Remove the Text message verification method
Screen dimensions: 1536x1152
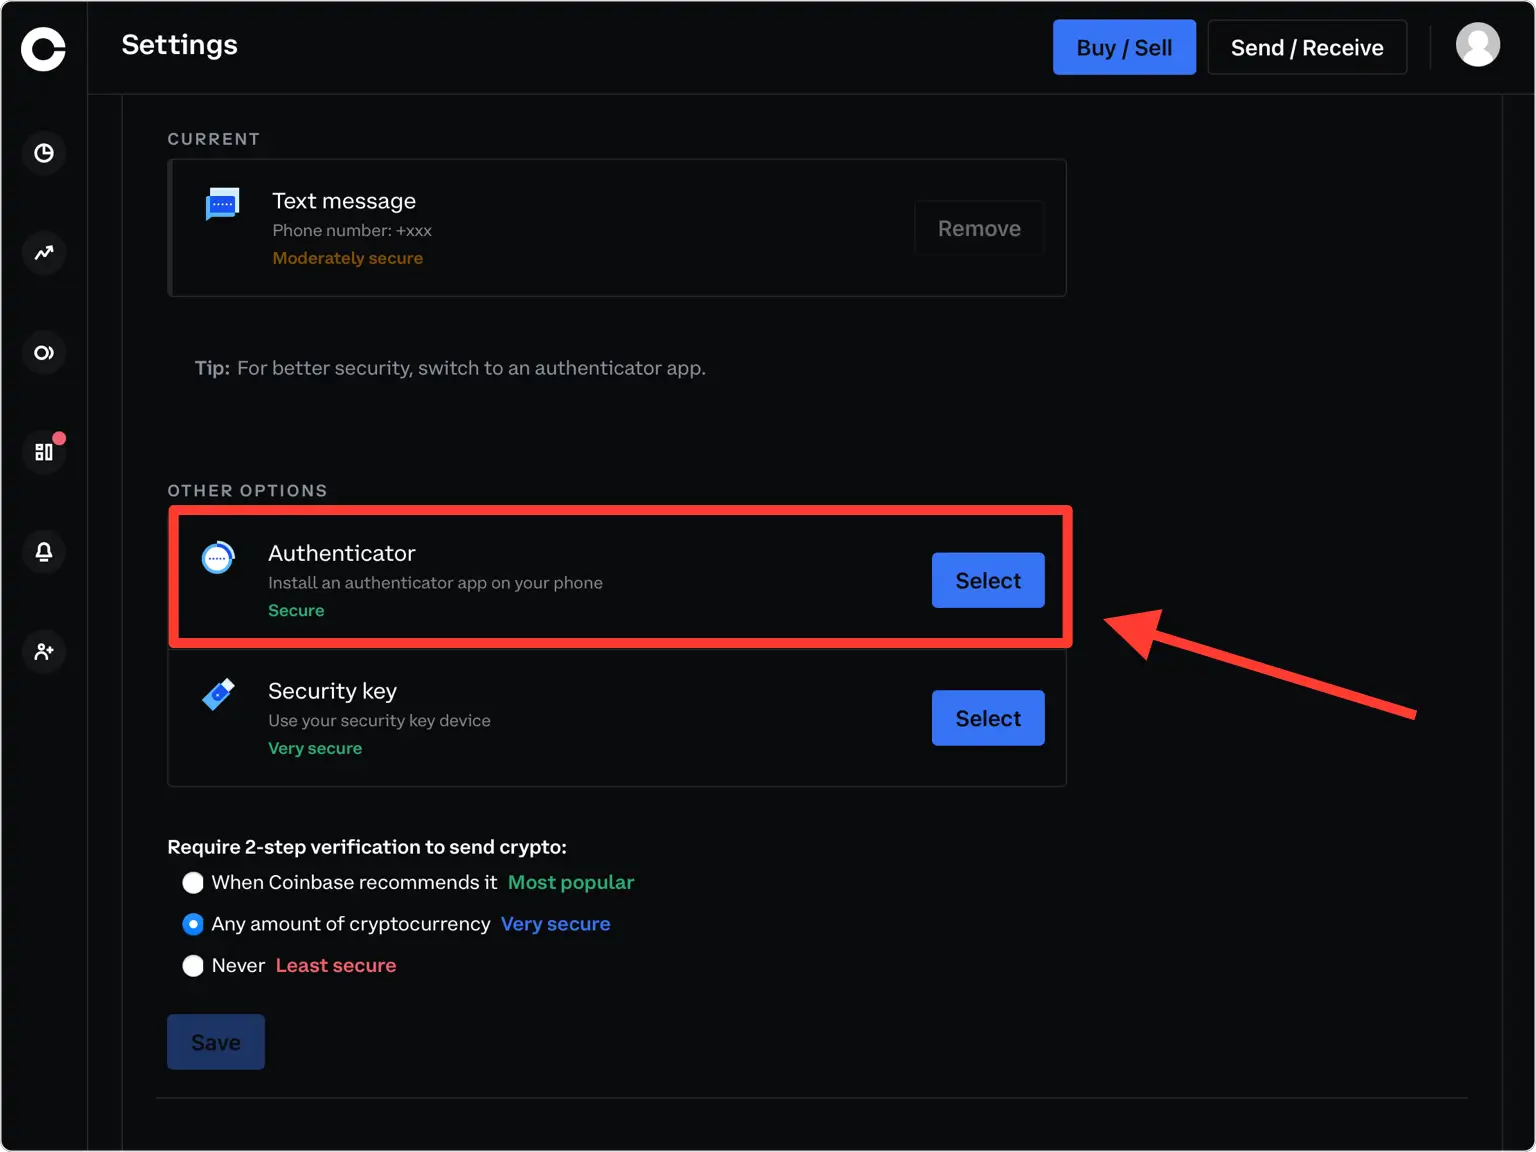tap(978, 229)
